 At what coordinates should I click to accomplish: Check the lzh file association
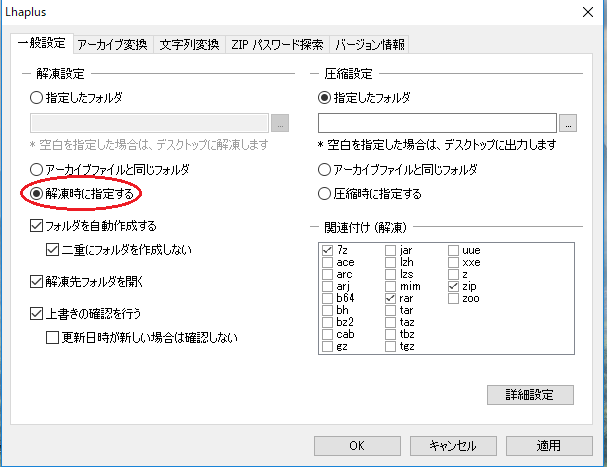[x=390, y=262]
